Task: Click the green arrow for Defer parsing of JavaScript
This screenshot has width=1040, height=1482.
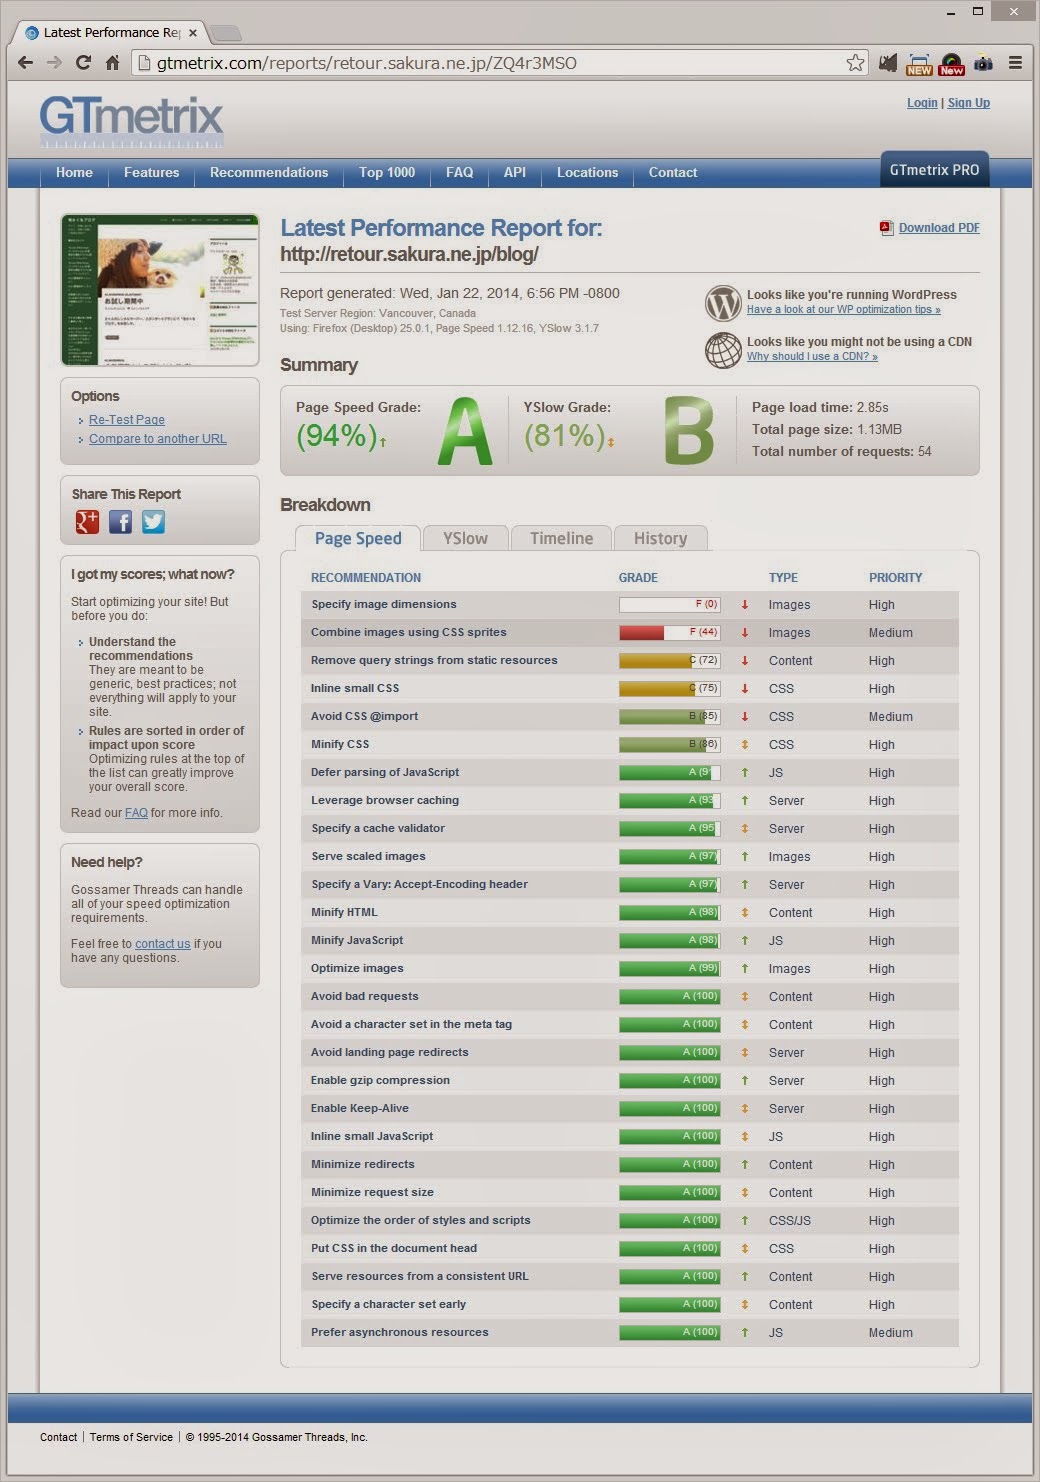Action: [x=745, y=773]
